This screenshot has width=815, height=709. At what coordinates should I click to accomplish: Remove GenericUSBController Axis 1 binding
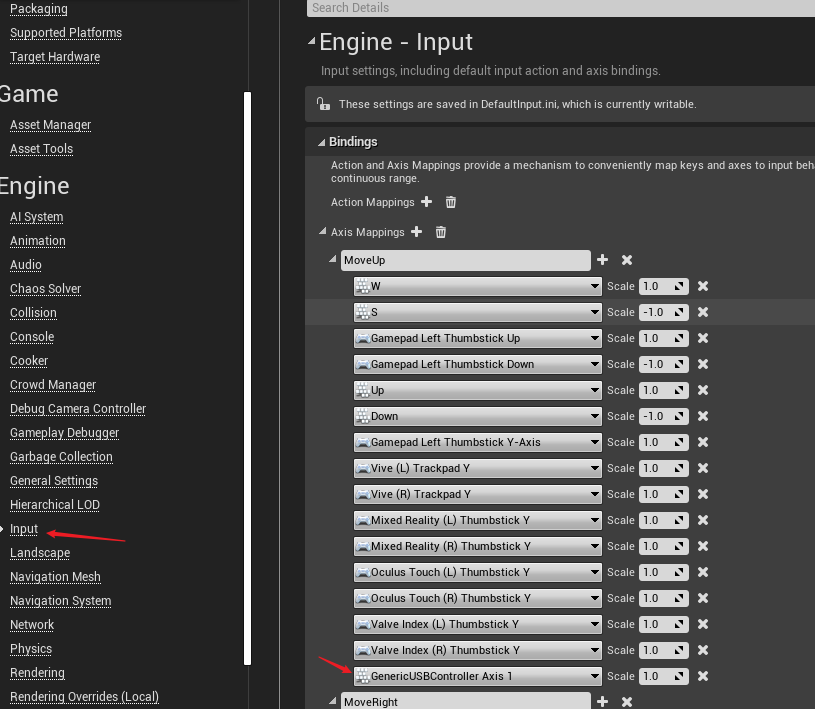703,676
